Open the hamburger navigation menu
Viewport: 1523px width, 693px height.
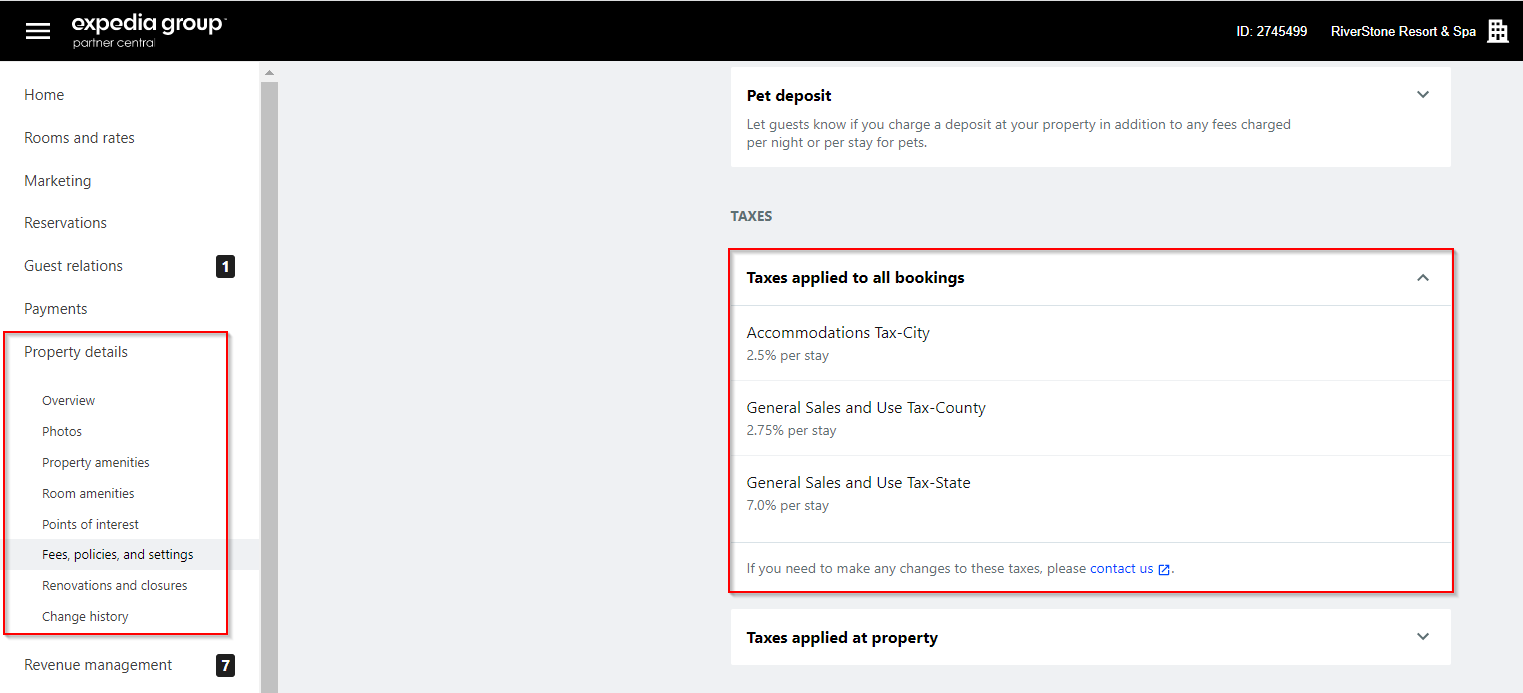pos(38,31)
